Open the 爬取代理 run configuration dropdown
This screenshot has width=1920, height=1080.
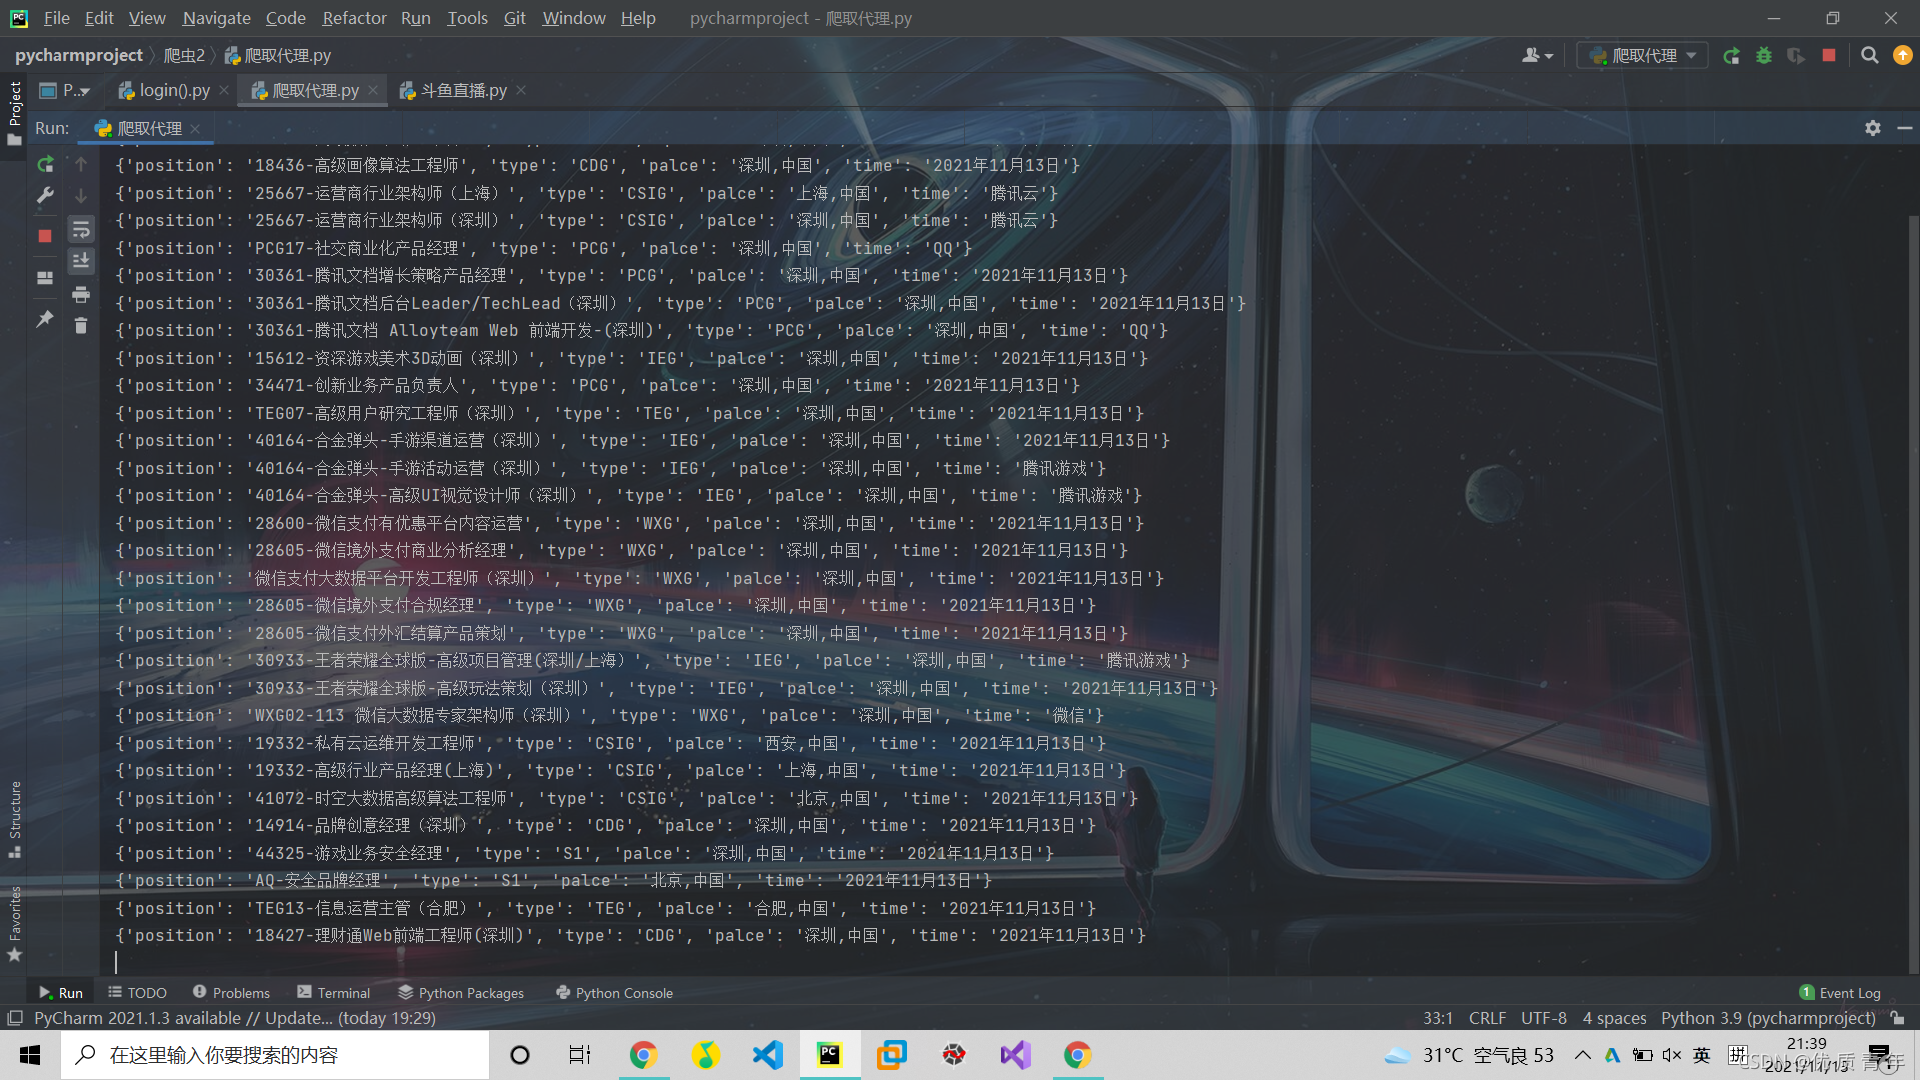pos(1644,56)
